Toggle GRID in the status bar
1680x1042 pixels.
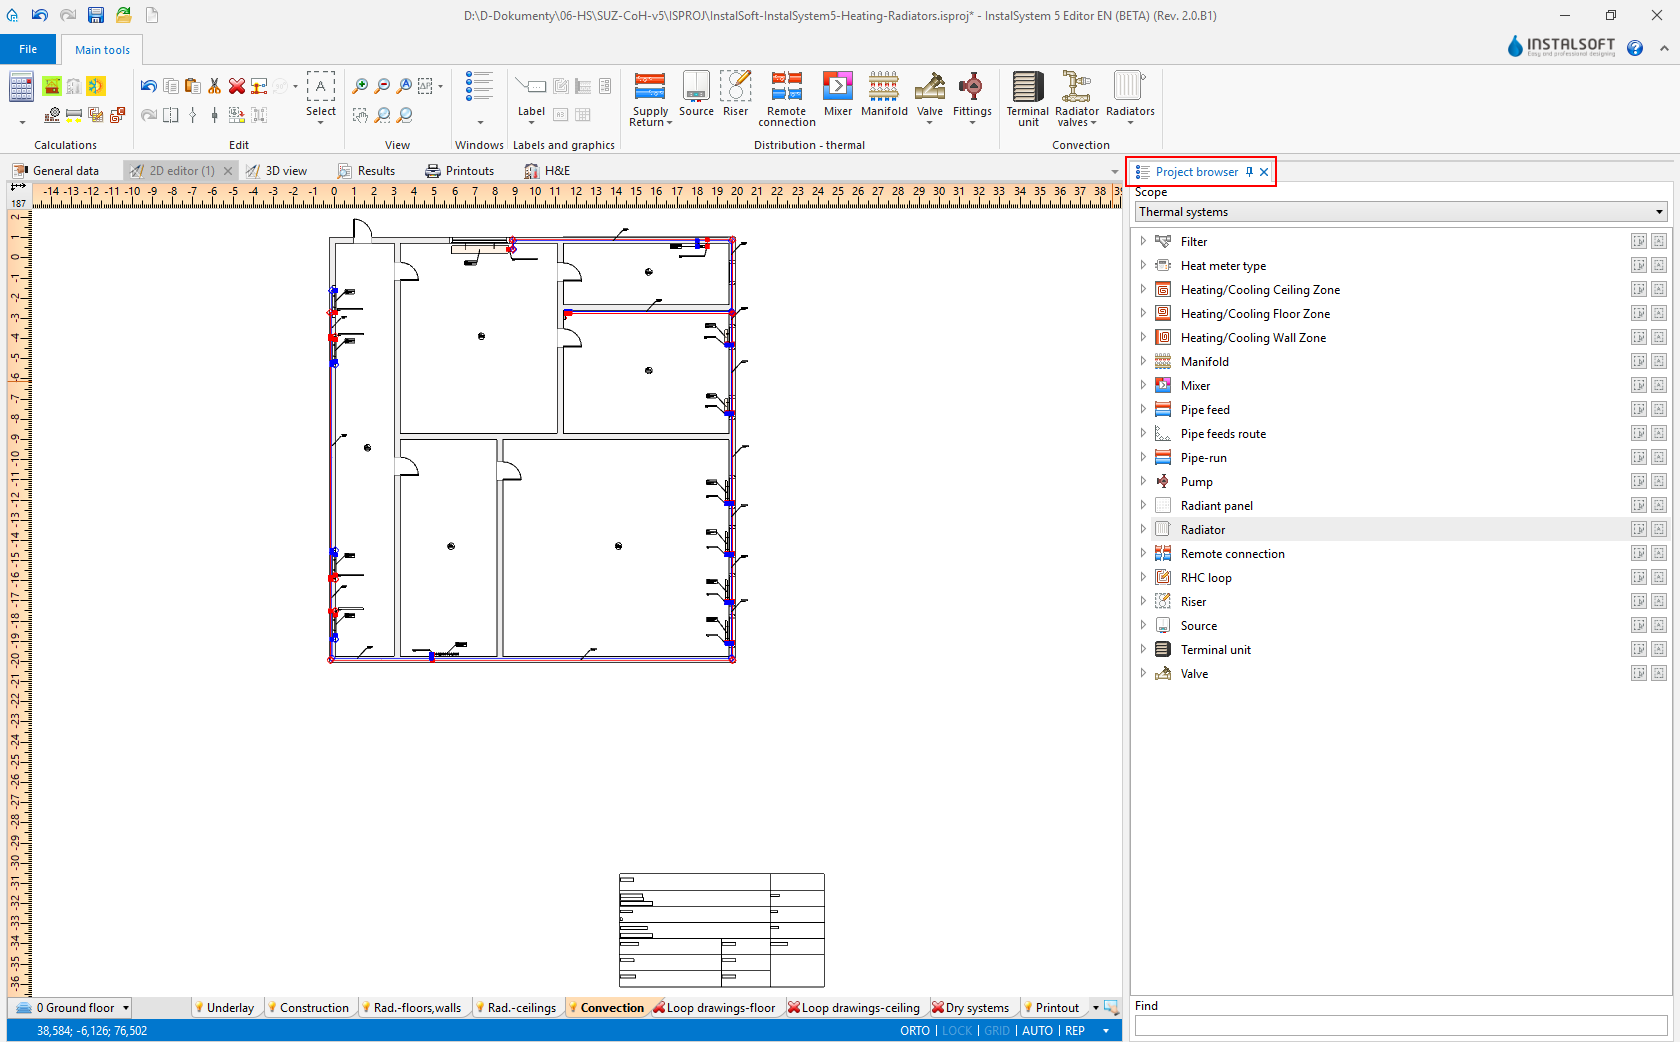pyautogui.click(x=996, y=1031)
